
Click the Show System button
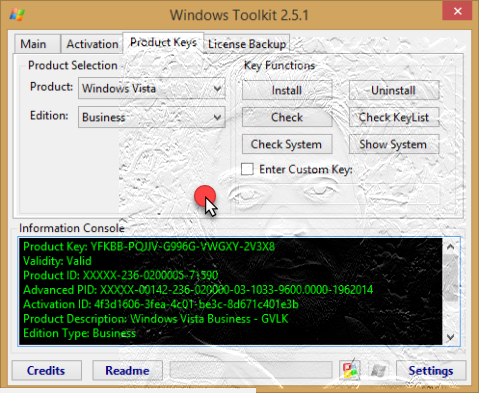(x=394, y=144)
